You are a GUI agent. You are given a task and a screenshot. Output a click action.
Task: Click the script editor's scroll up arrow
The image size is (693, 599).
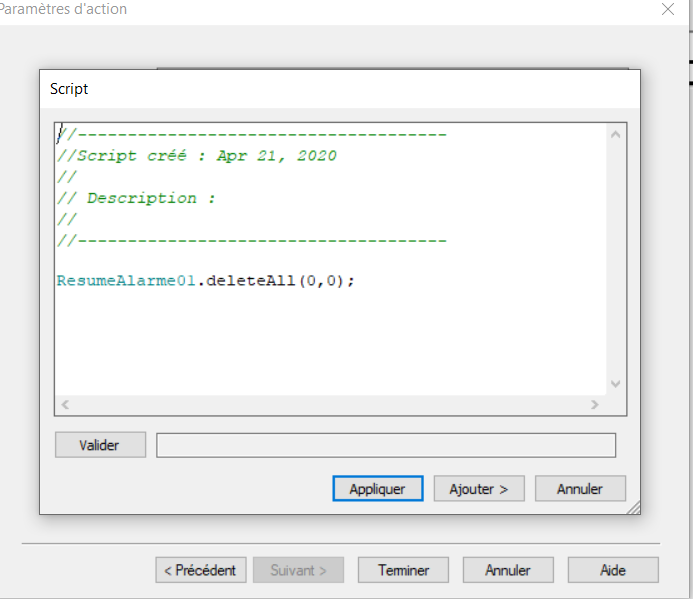[615, 134]
